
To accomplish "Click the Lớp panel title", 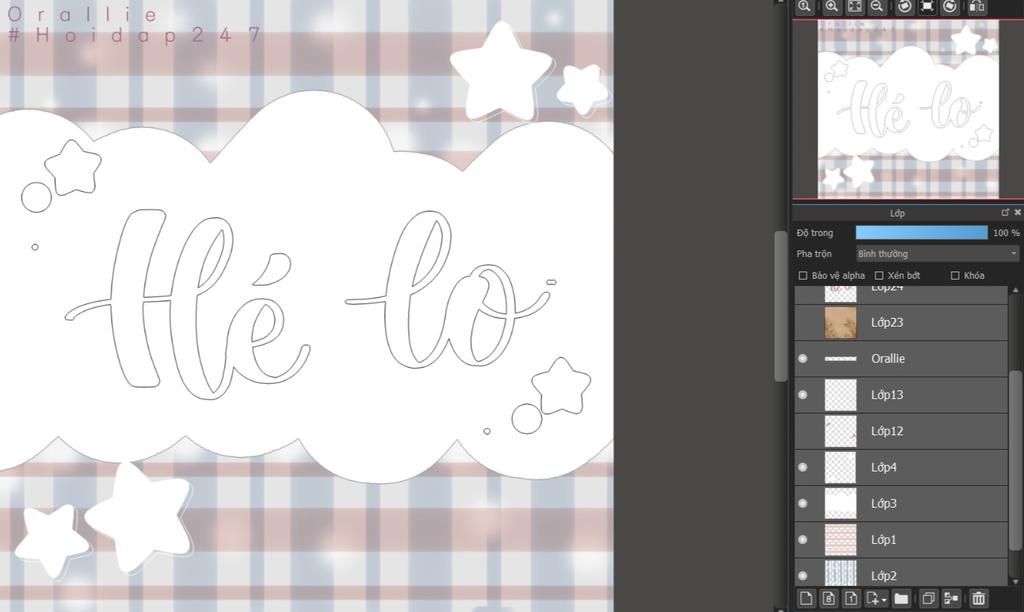I will coord(897,213).
